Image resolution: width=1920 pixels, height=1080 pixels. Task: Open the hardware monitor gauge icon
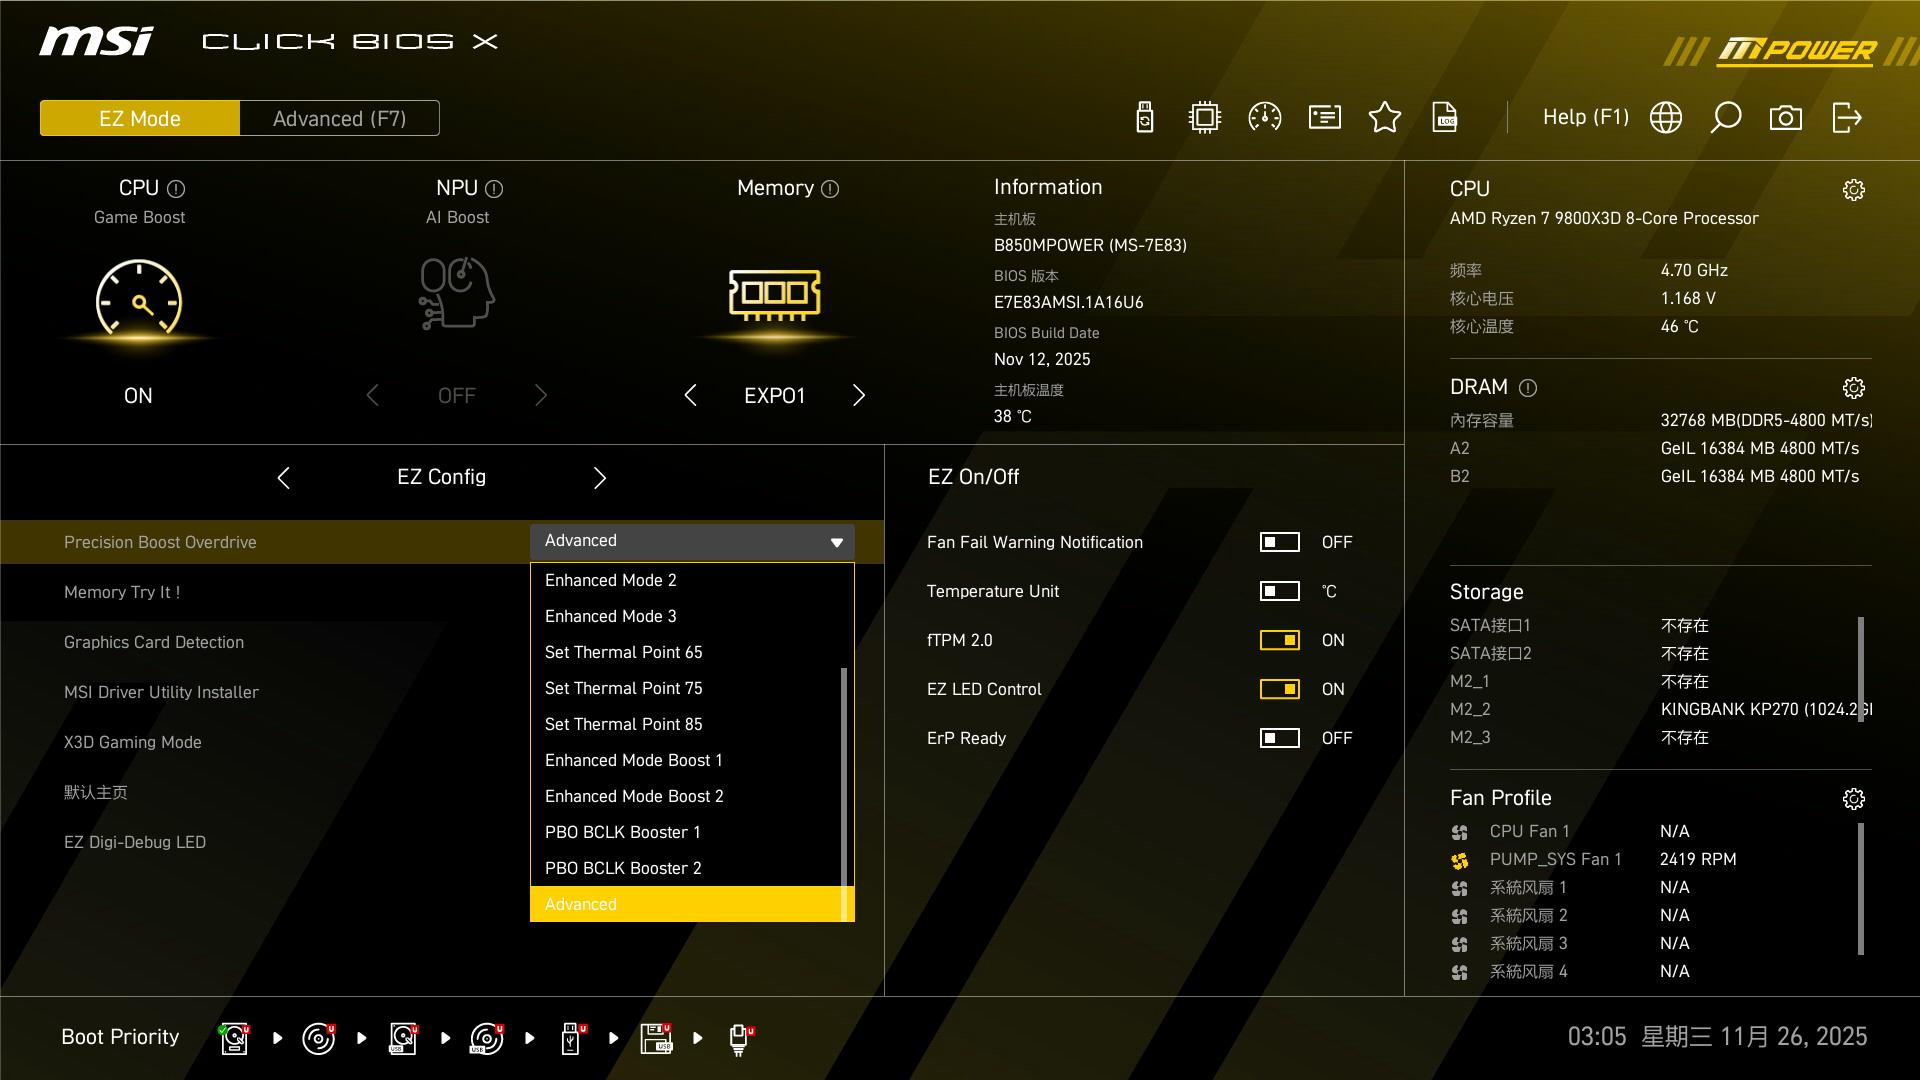click(1265, 118)
